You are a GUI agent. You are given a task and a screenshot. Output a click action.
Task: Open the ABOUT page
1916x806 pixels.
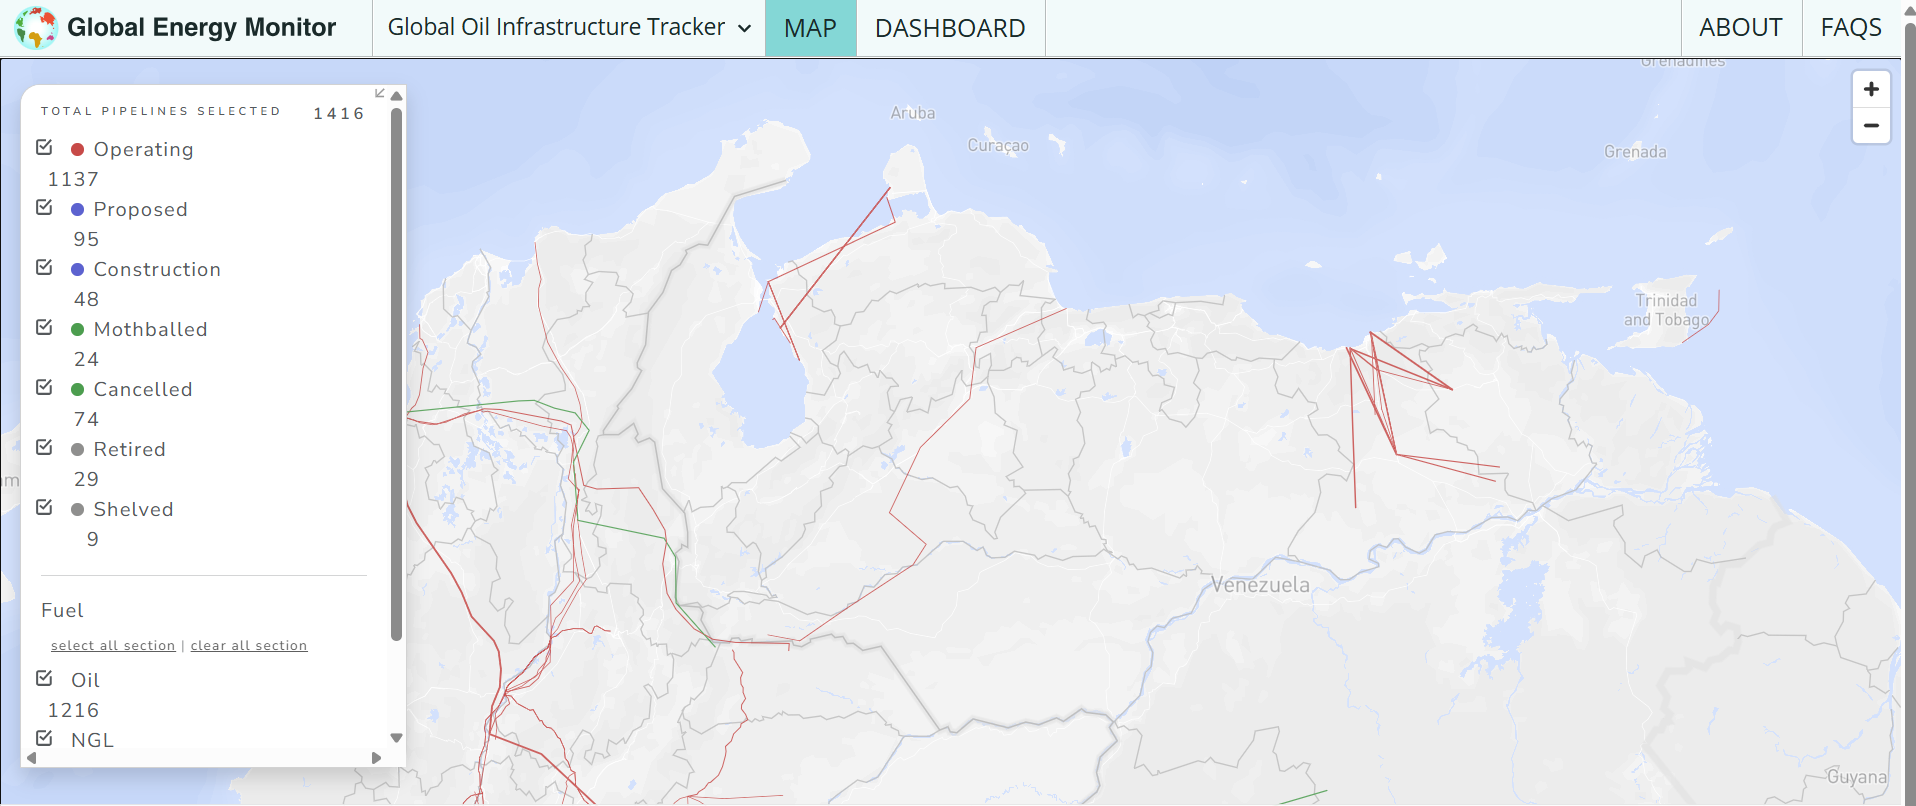1740,28
